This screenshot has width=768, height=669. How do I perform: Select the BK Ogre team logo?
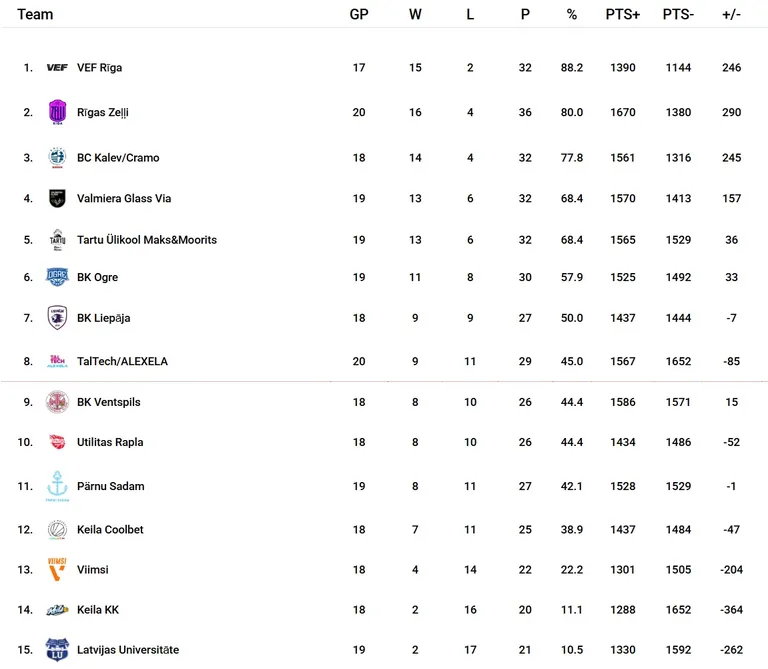[x=57, y=277]
